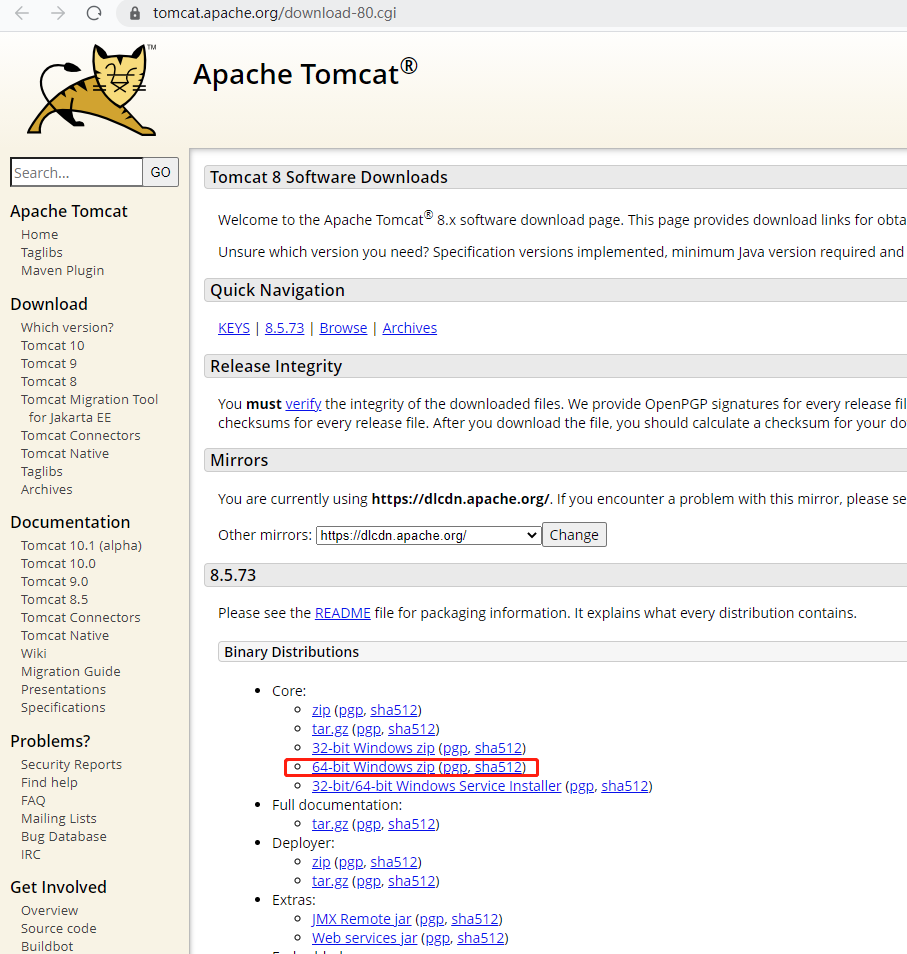Open the Specifications sidebar link
Screen dimensions: 907x954
(x=63, y=708)
